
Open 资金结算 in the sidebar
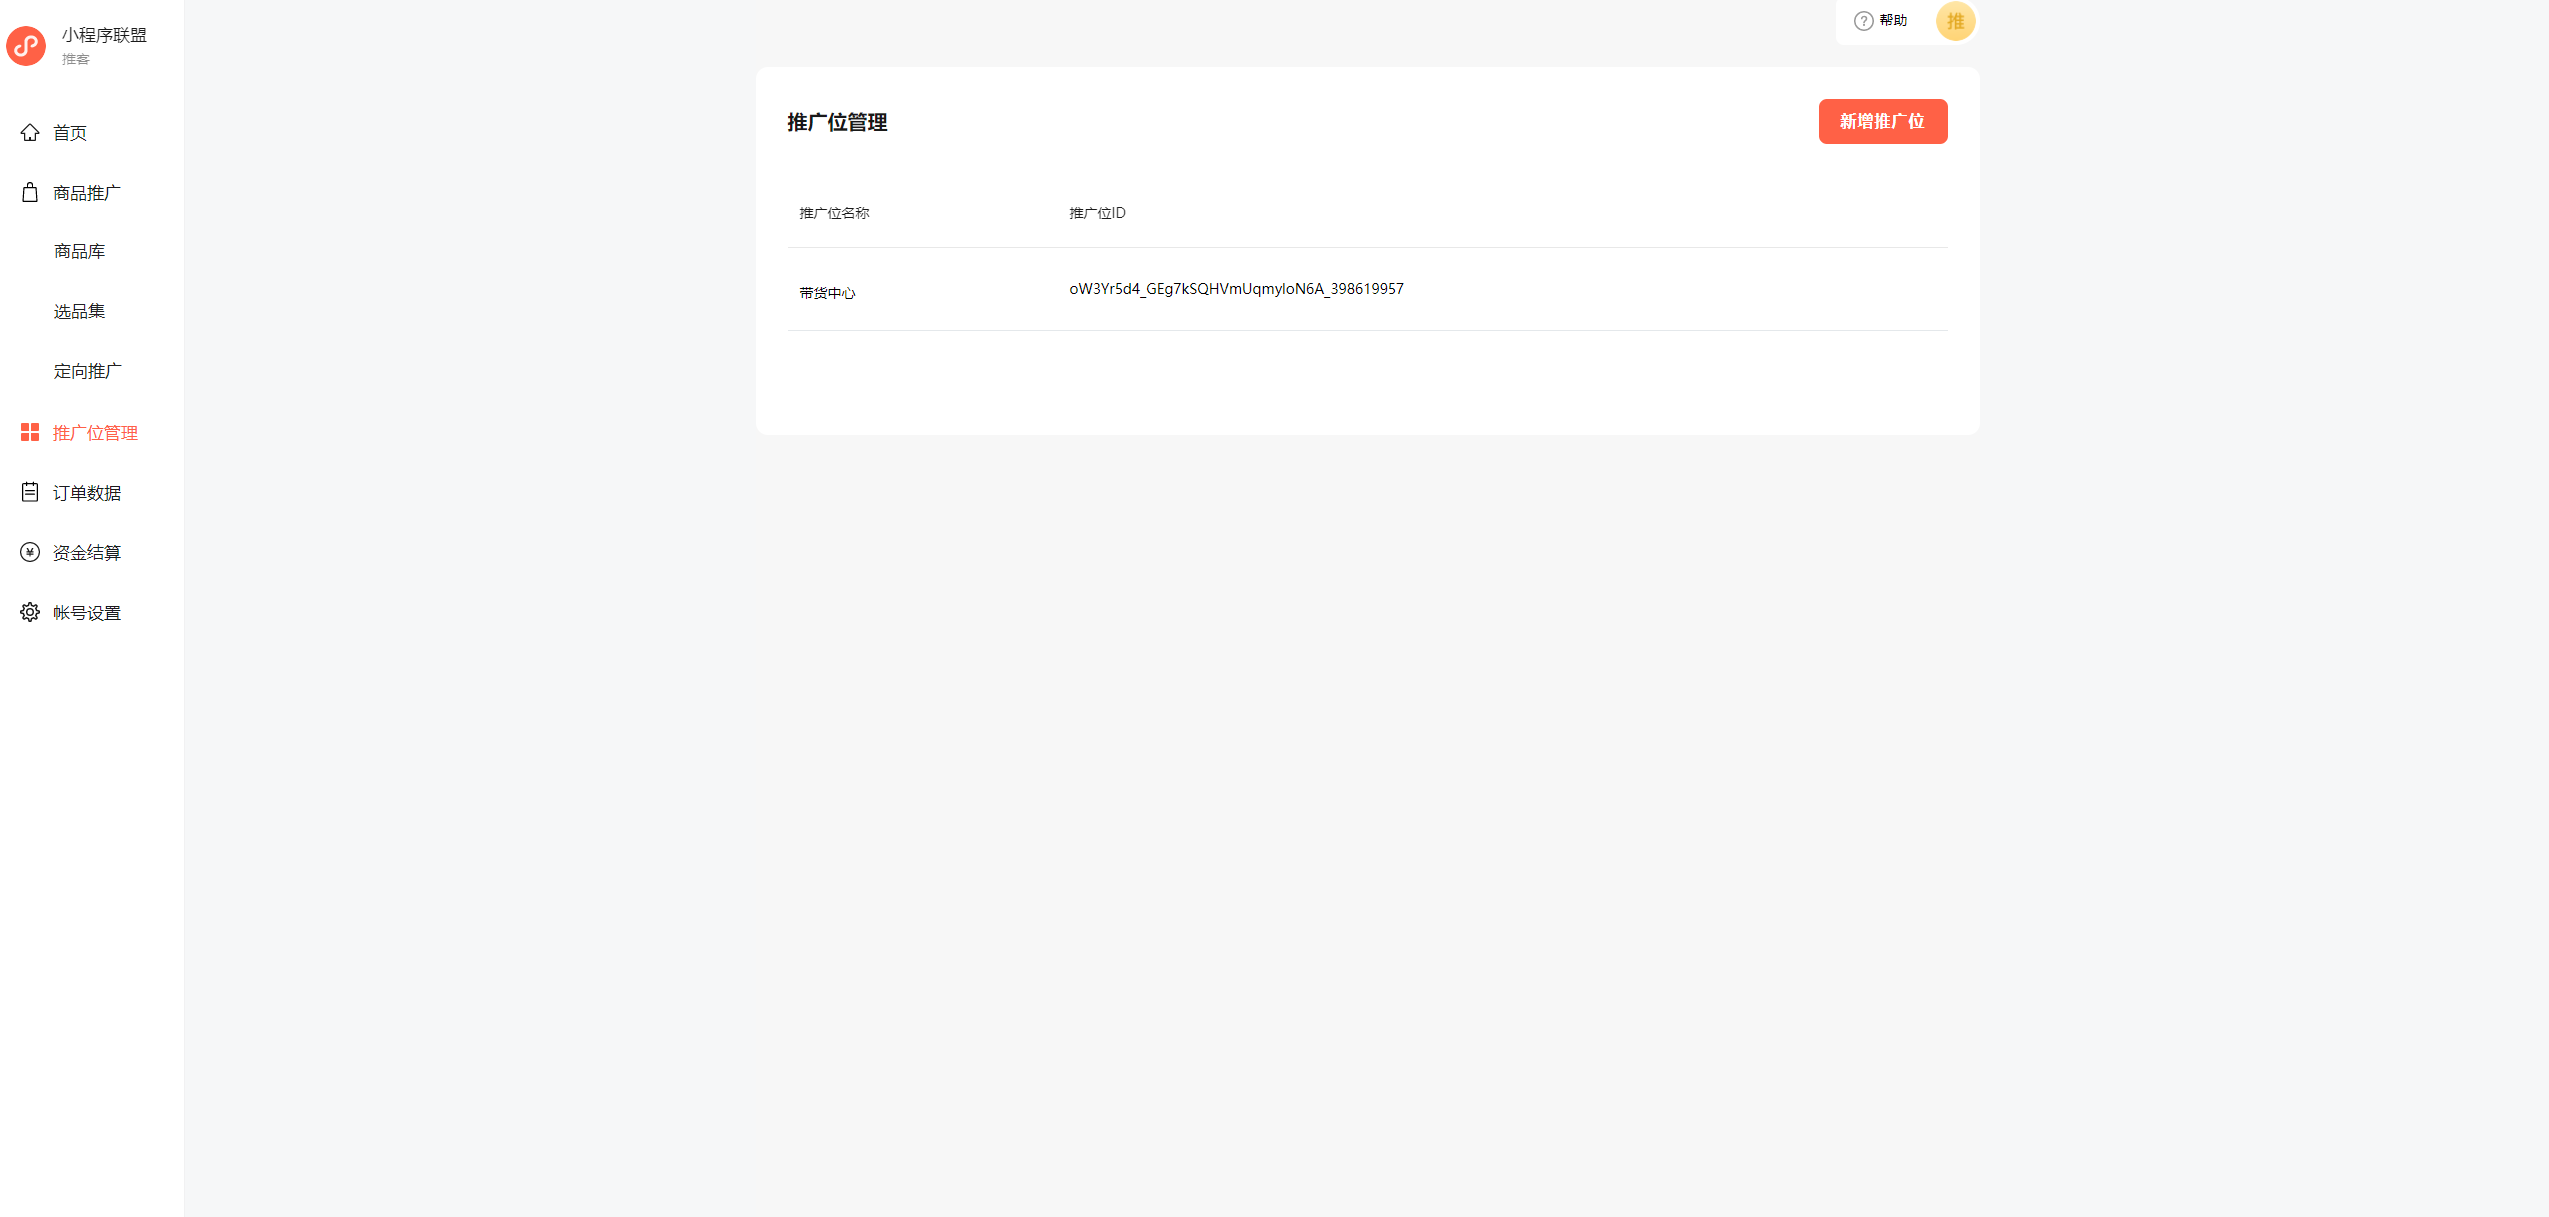87,553
